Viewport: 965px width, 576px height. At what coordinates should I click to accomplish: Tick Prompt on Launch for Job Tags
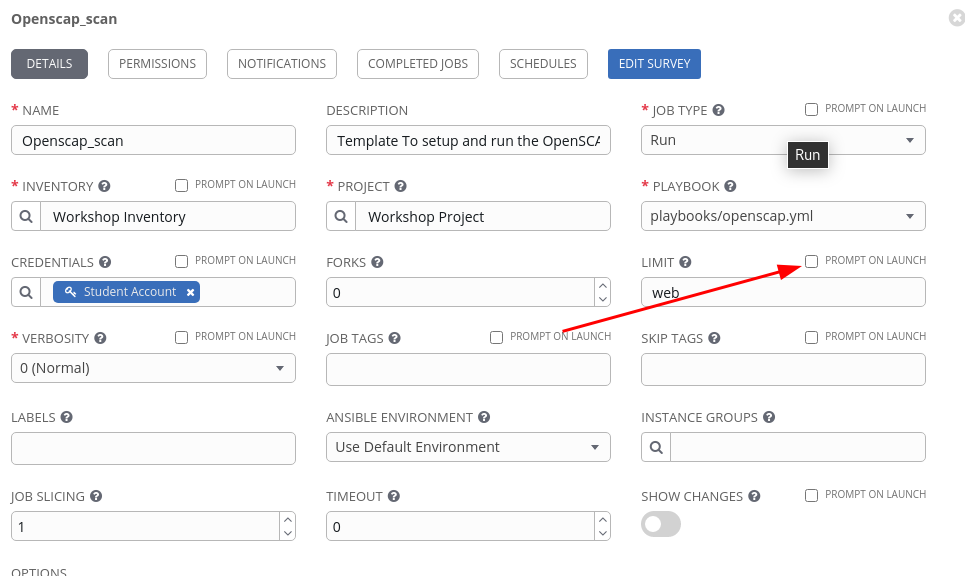[496, 337]
